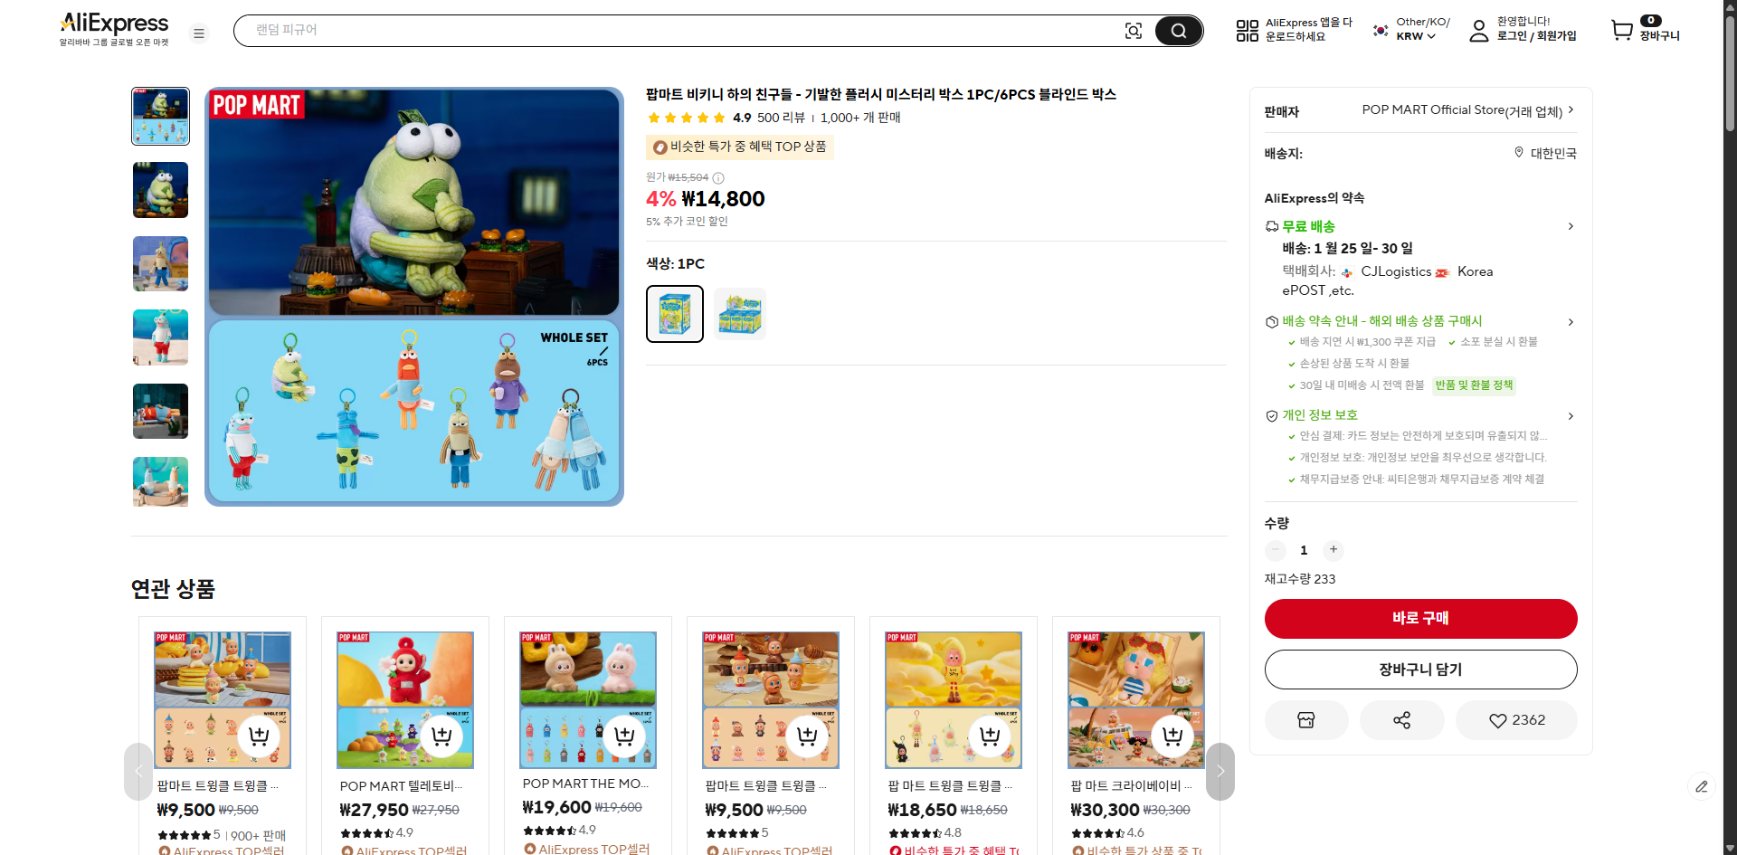Expand the free shipping details chevron
The height and width of the screenshot is (855, 1737).
1571,226
